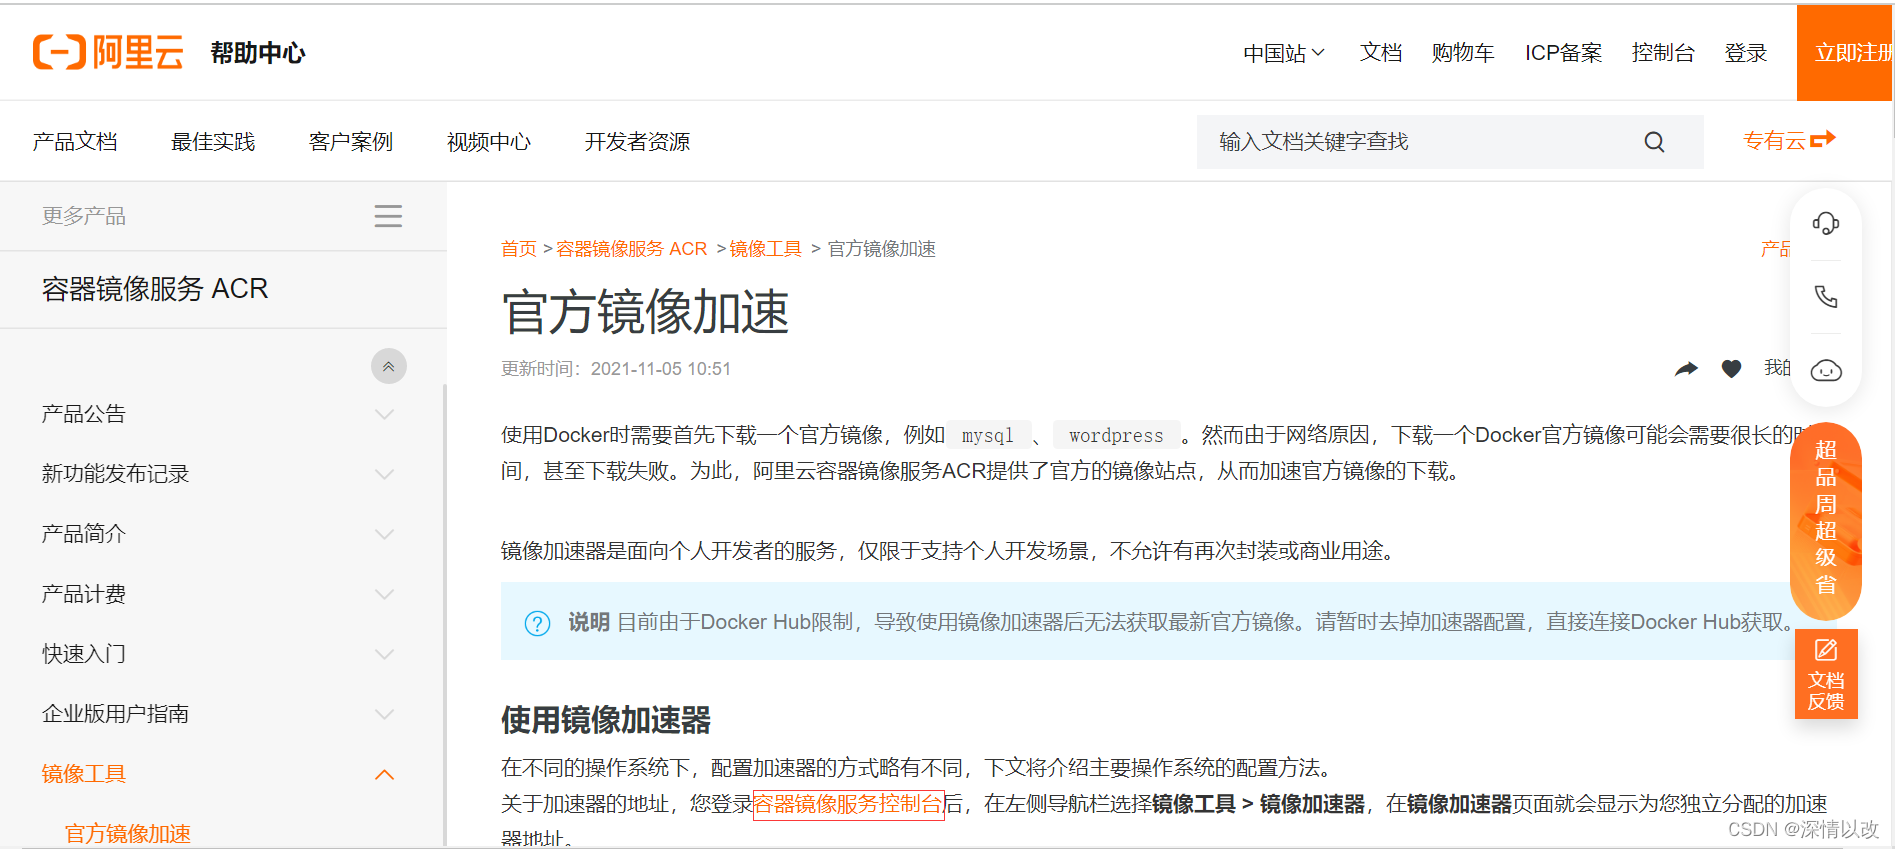The width and height of the screenshot is (1895, 849).
Task: Click the 超品周超级省 promo banner
Action: 1826,520
